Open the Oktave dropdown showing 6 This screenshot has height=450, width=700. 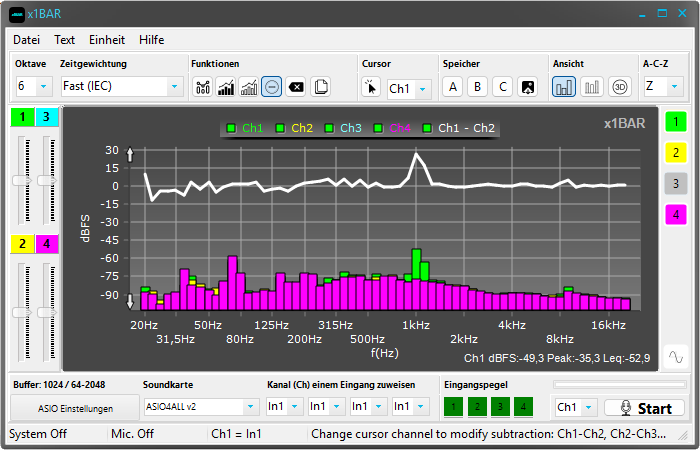(34, 86)
